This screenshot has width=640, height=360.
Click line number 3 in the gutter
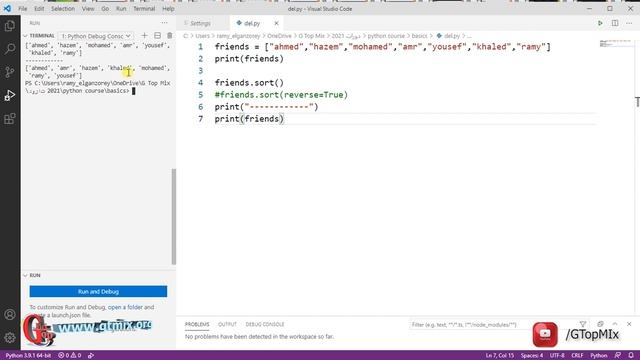(x=200, y=71)
